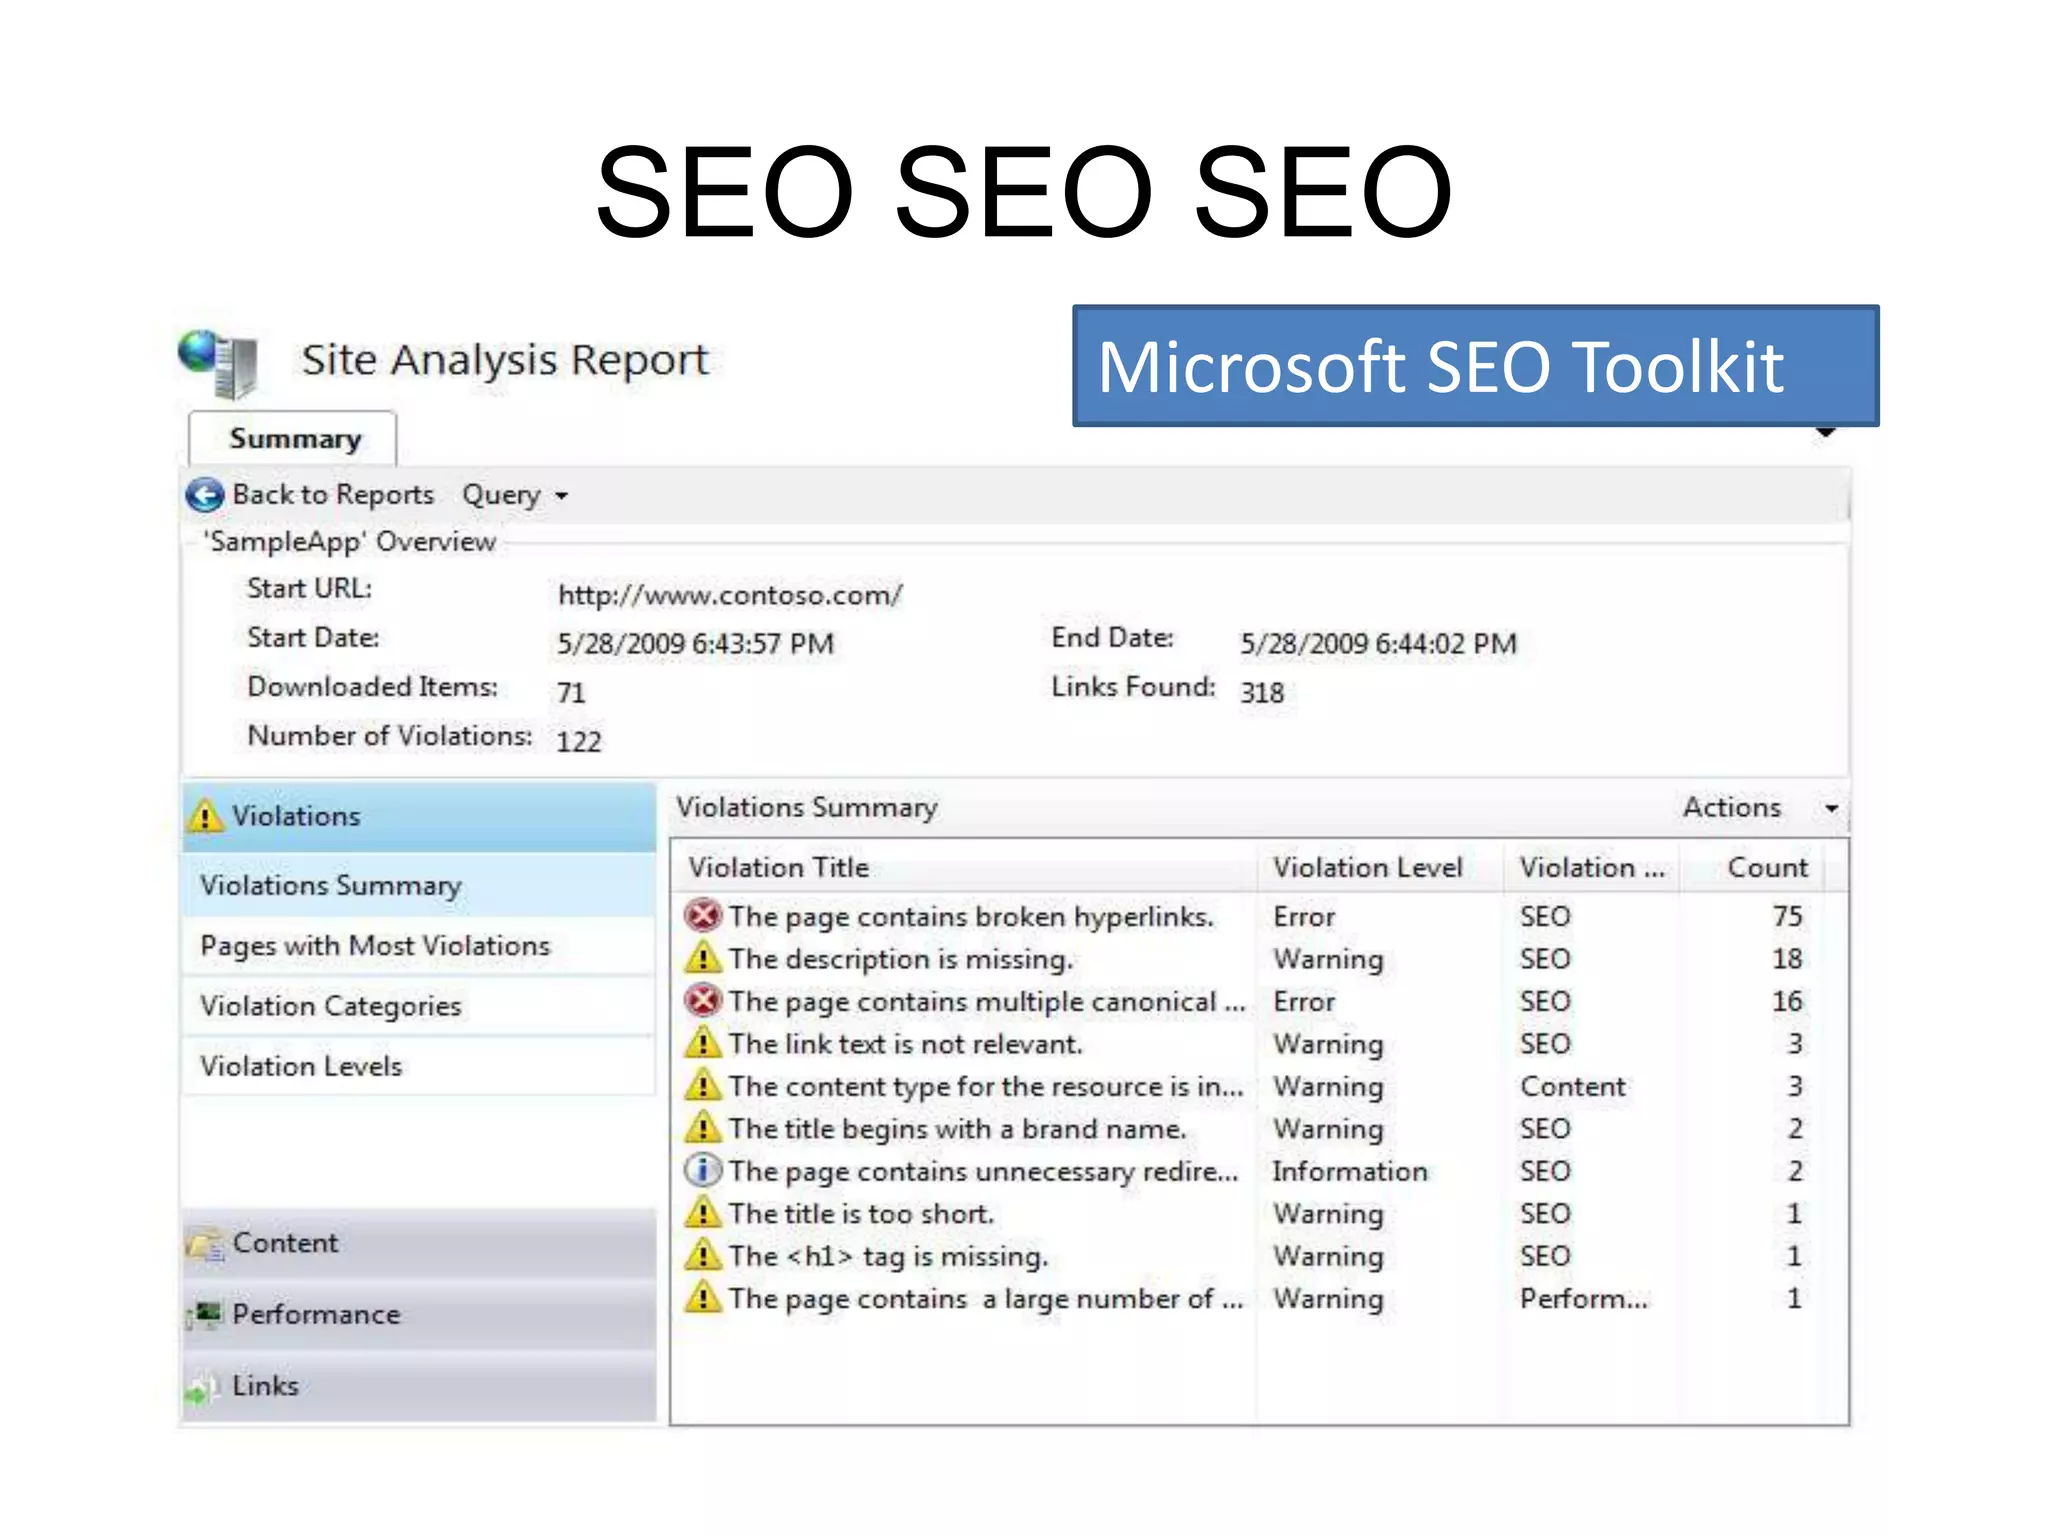Click error icon beside broken hyperlinks row
Viewport: 2048px width, 1536px height.
point(704,915)
